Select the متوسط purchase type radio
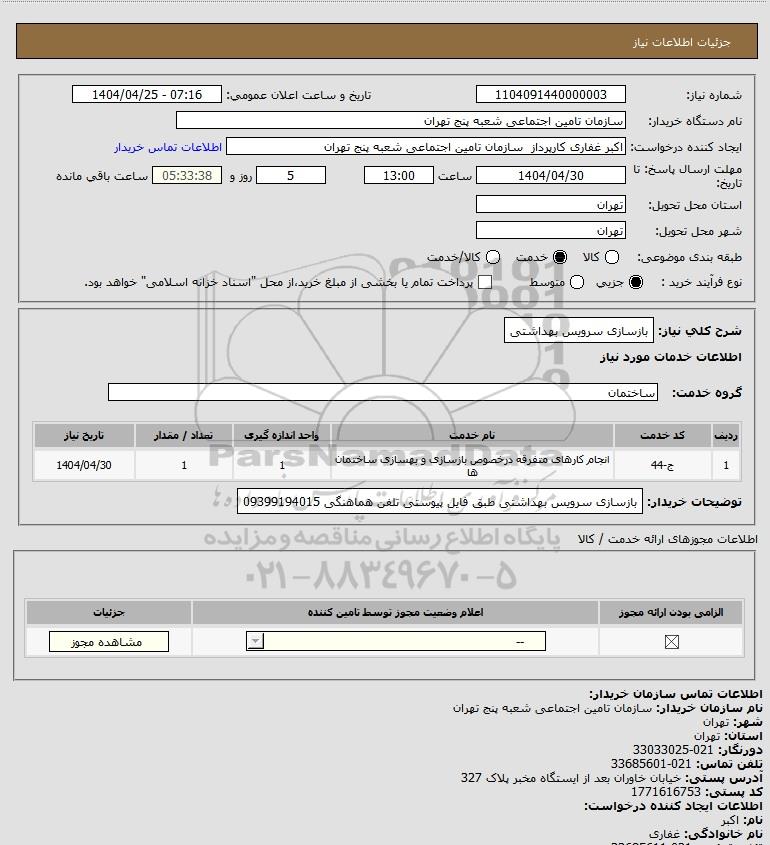 click(577, 282)
